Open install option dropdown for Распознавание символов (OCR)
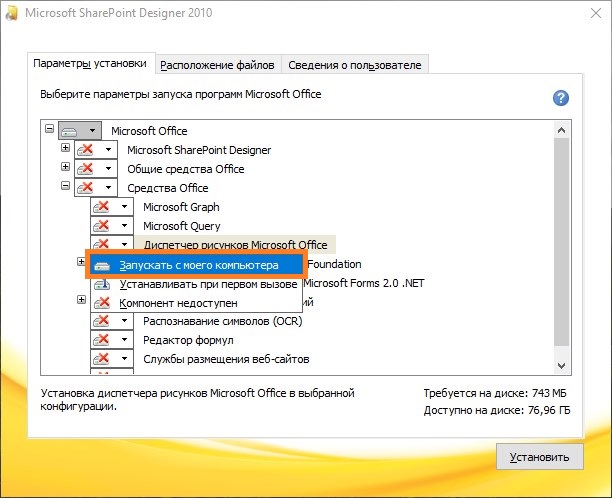The height and width of the screenshot is (498, 612). coord(112,321)
